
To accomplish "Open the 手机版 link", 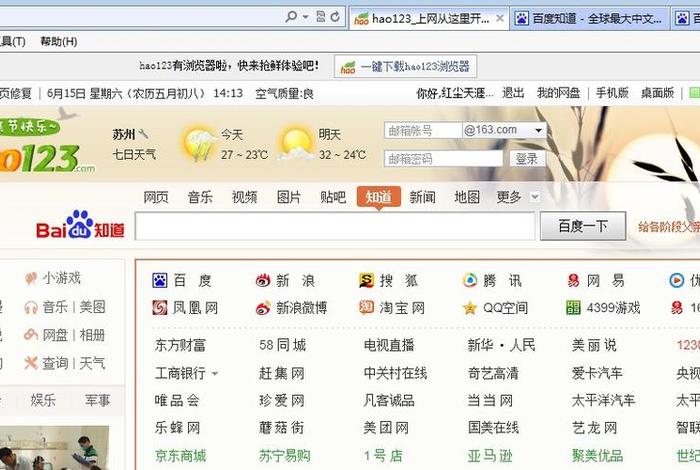I will (x=612, y=93).
